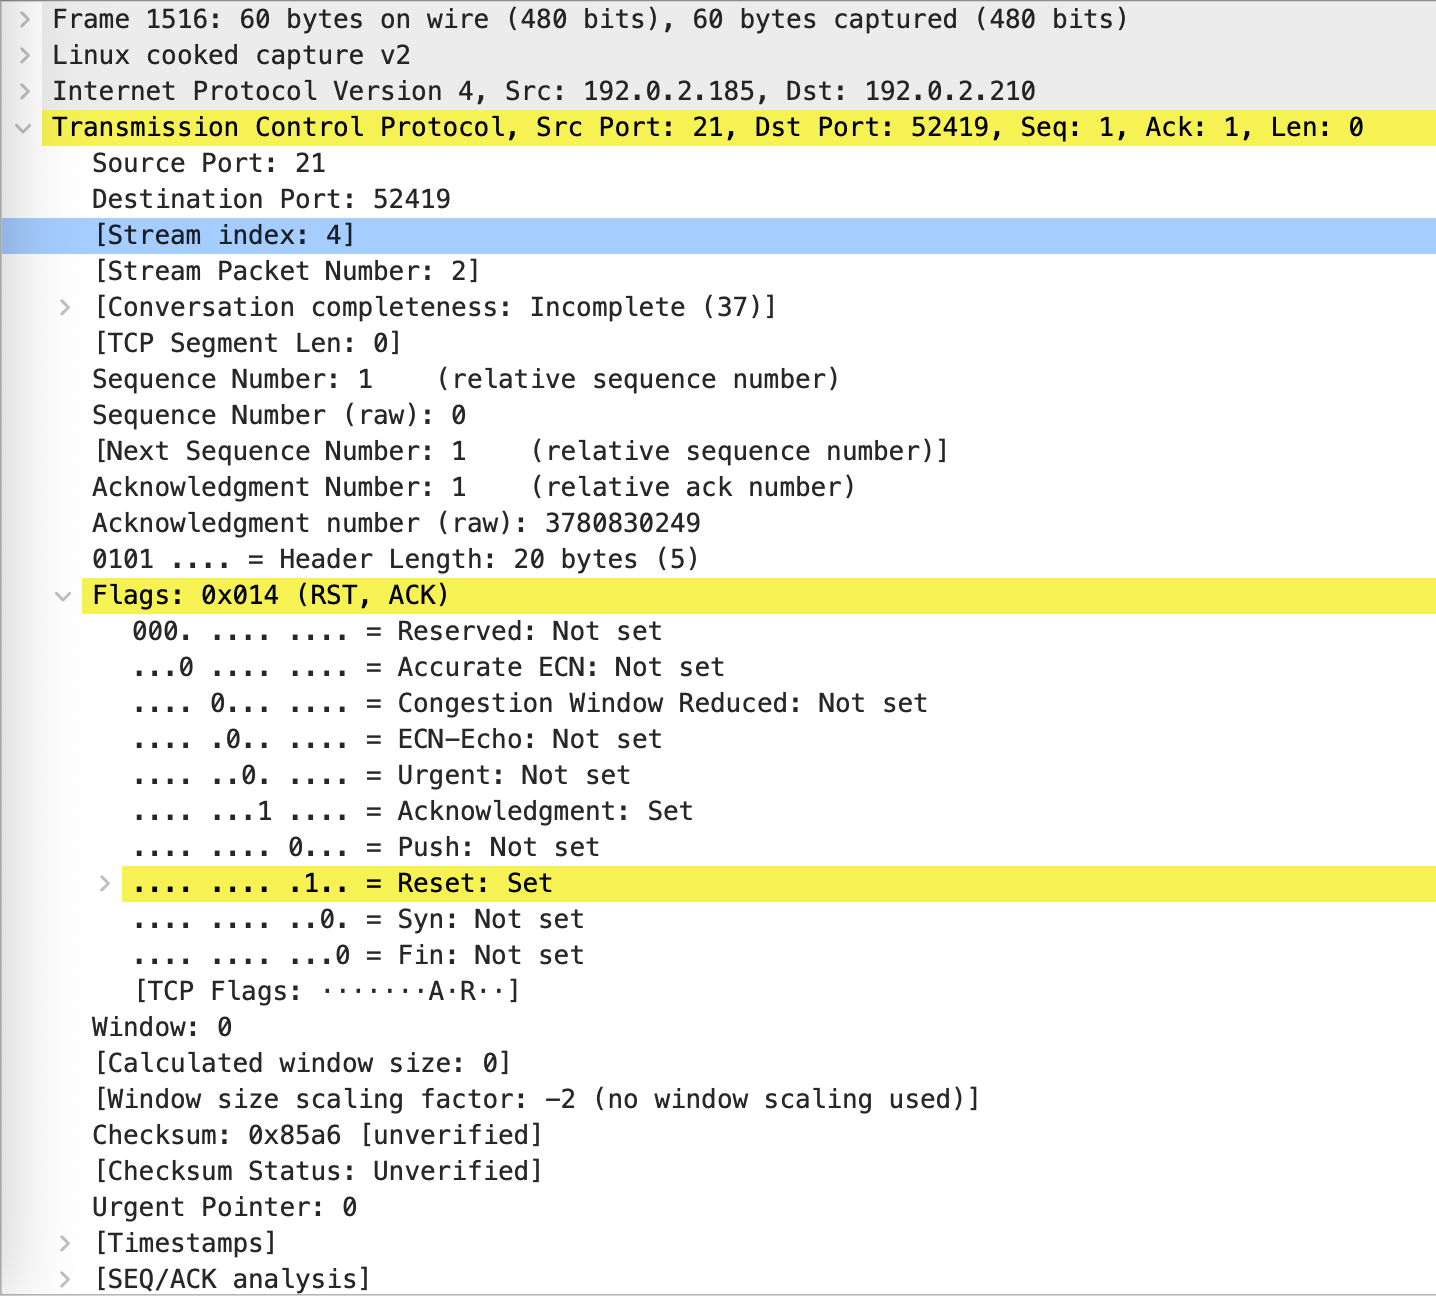Expand Conversation completeness details
Viewport: 1436px width, 1296px height.
point(65,307)
